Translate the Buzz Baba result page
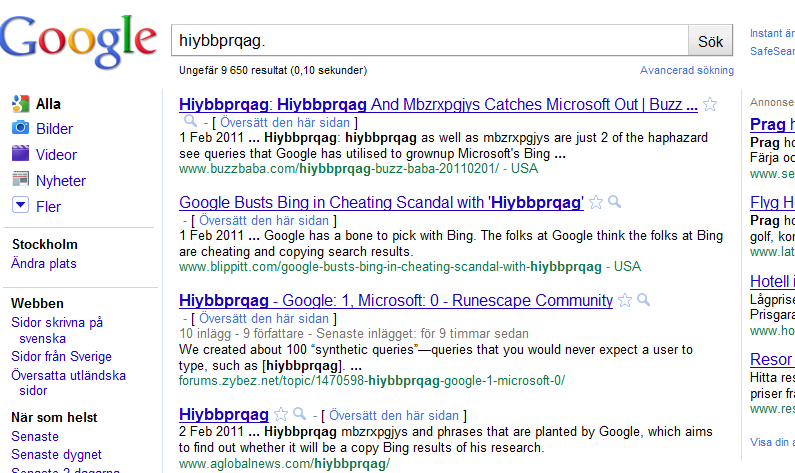The image size is (795, 473). 285,123
